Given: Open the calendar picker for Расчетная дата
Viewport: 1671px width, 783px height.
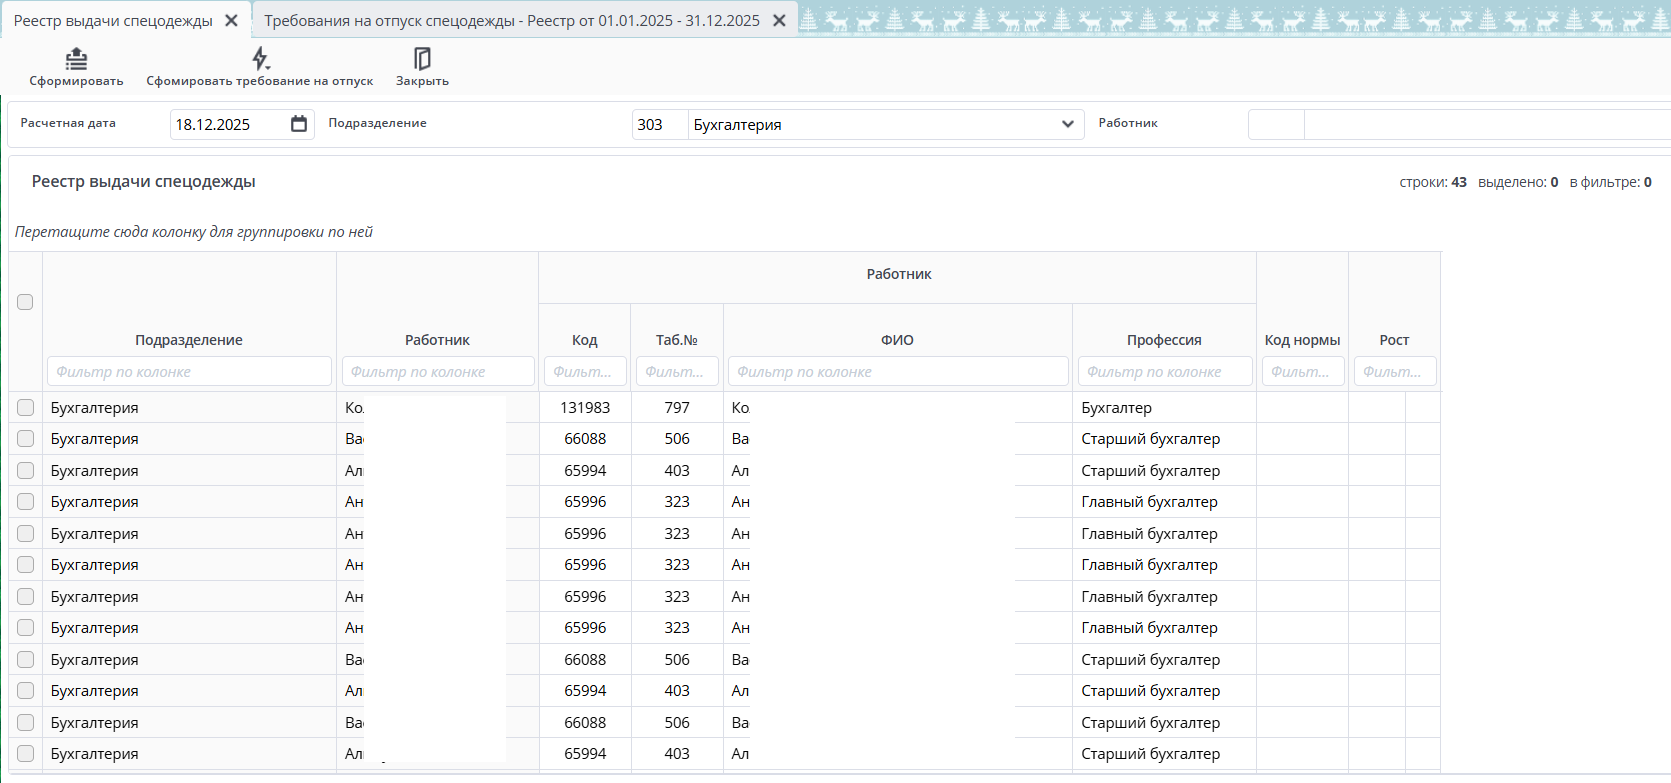Looking at the screenshot, I should tap(299, 124).
